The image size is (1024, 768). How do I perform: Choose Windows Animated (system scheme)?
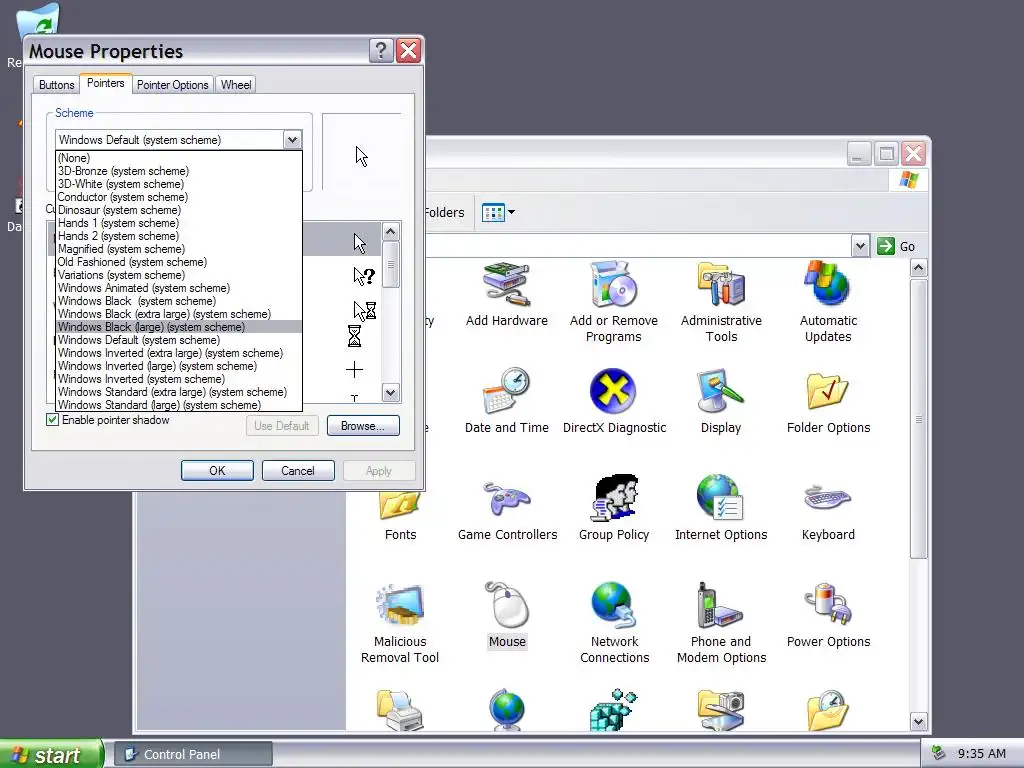click(x=179, y=288)
